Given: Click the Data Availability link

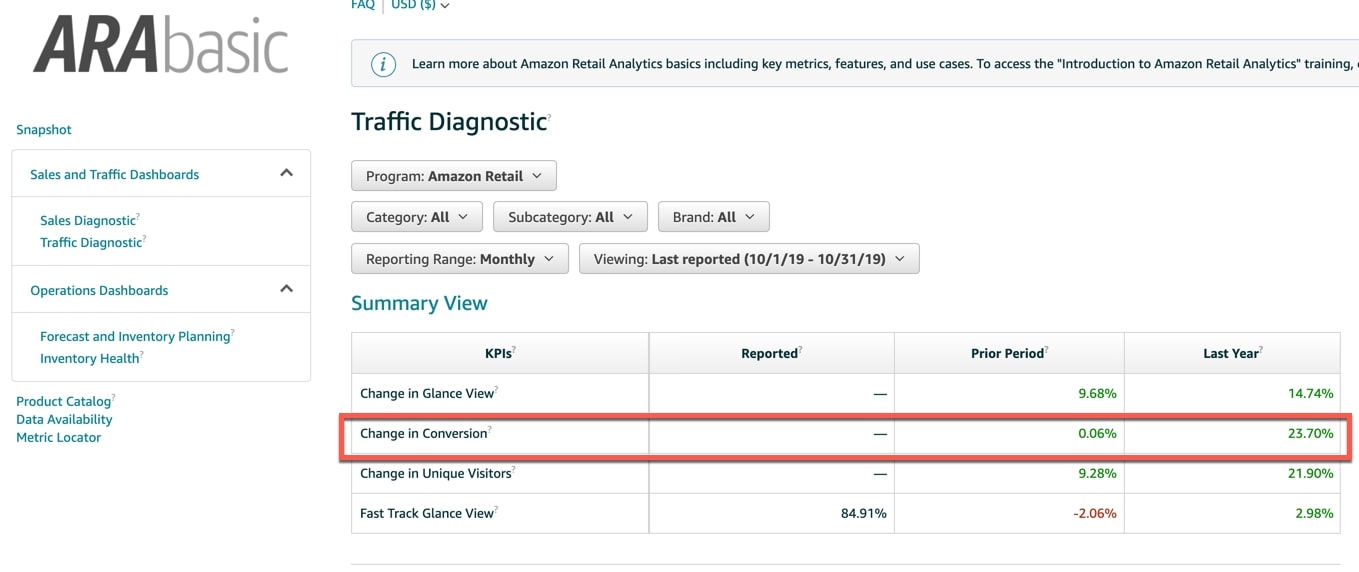Looking at the screenshot, I should point(64,420).
